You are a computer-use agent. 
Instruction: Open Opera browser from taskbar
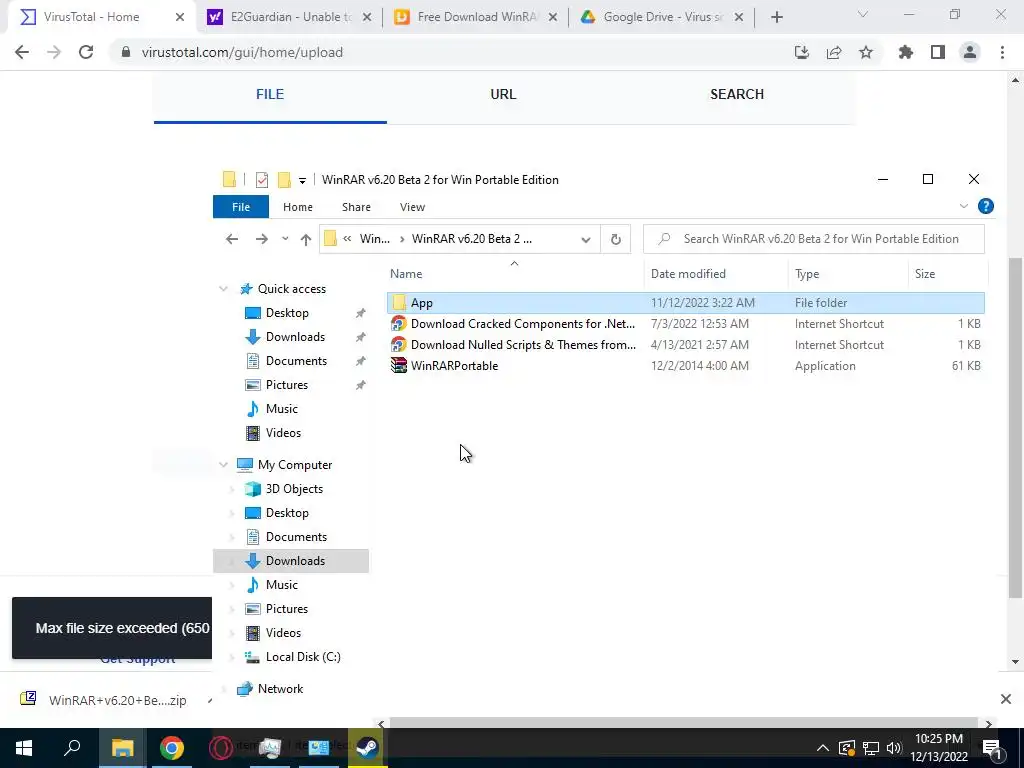click(221, 748)
